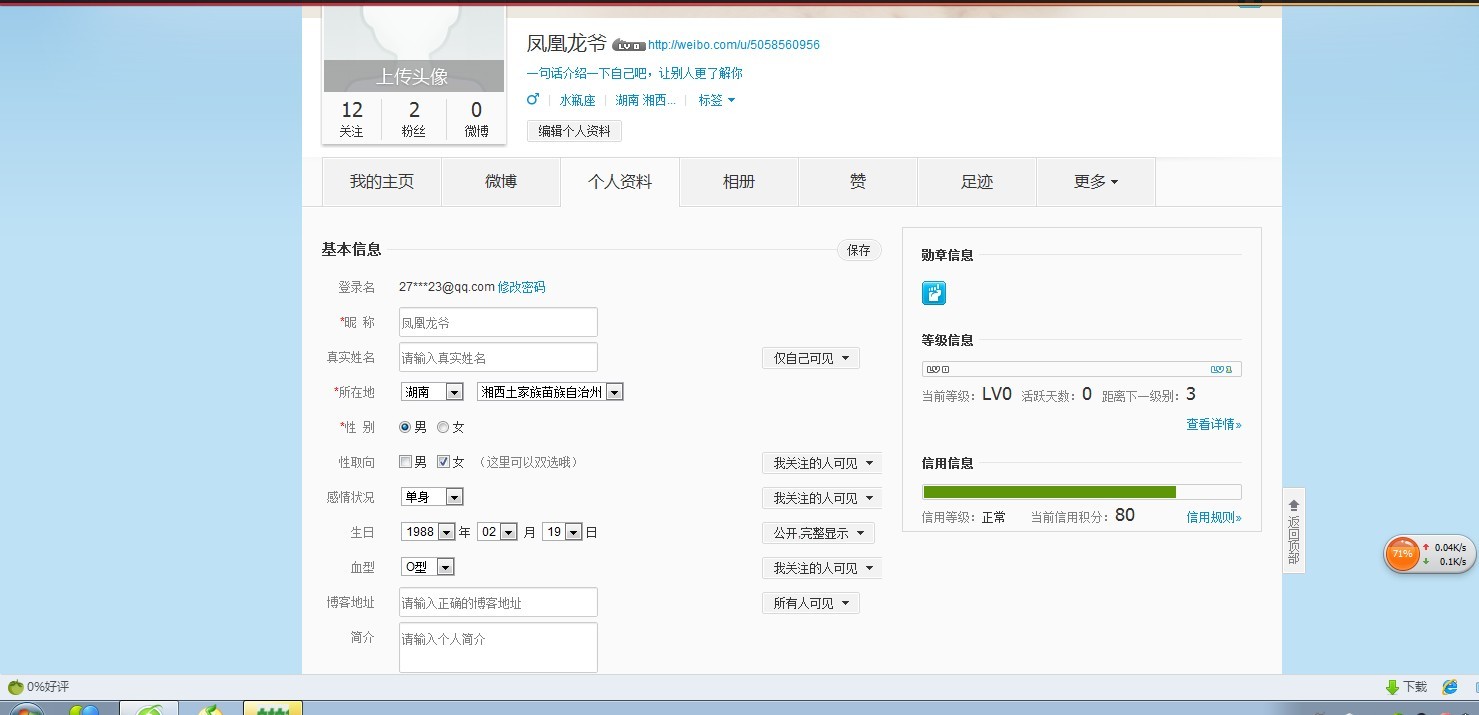Click the 上传头像 avatar upload area

pyautogui.click(x=412, y=76)
